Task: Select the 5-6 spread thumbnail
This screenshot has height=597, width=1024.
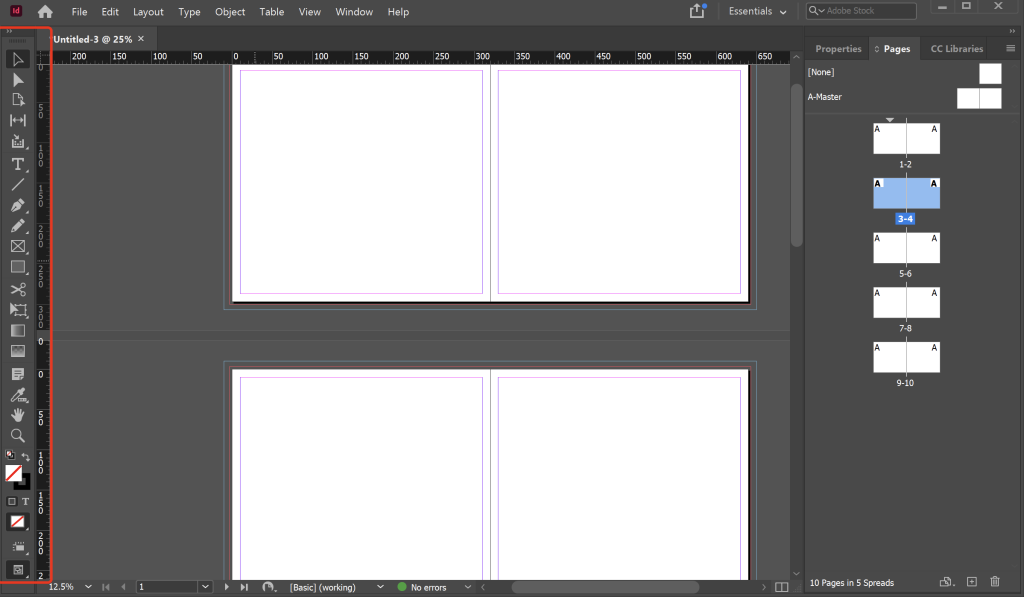Action: [x=906, y=248]
